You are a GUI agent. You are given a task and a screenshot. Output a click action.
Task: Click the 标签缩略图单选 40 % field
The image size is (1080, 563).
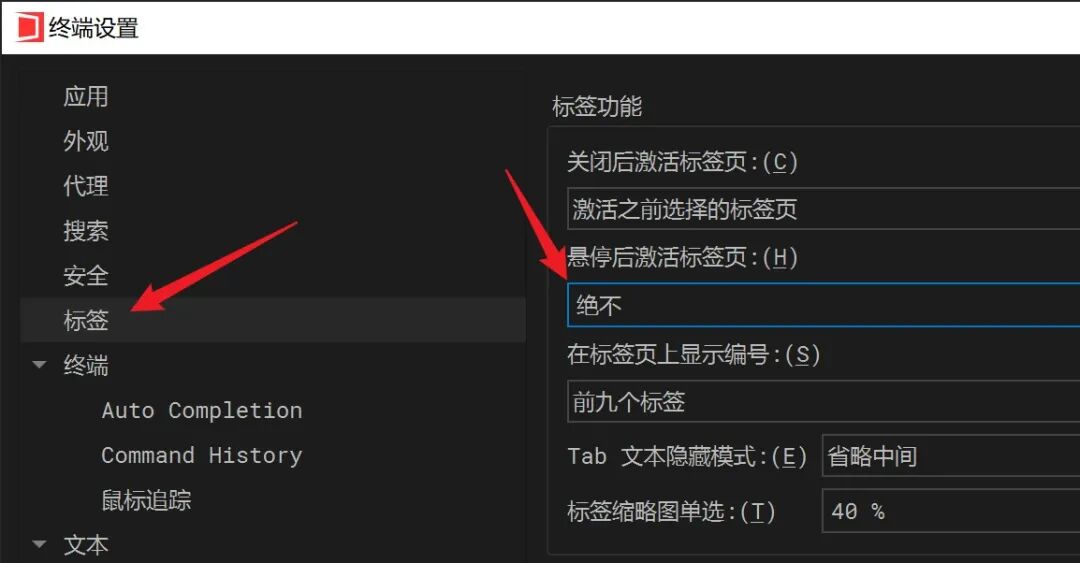tap(951, 511)
